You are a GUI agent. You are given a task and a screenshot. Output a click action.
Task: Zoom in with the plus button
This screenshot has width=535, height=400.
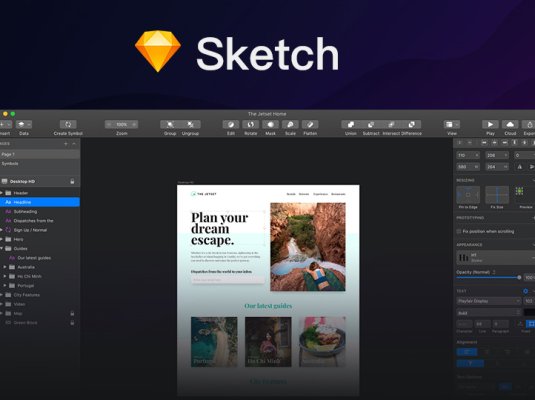click(134, 124)
